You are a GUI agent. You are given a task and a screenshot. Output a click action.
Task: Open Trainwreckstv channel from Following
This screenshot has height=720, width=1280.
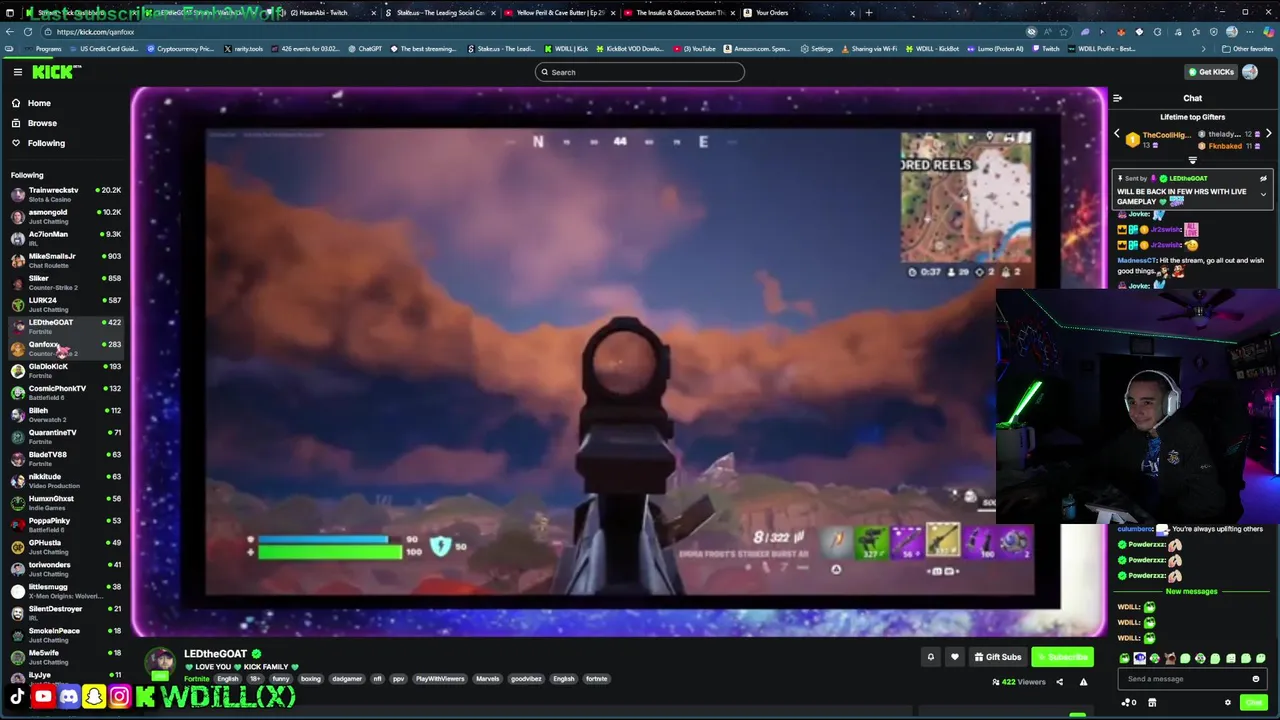[x=65, y=194]
